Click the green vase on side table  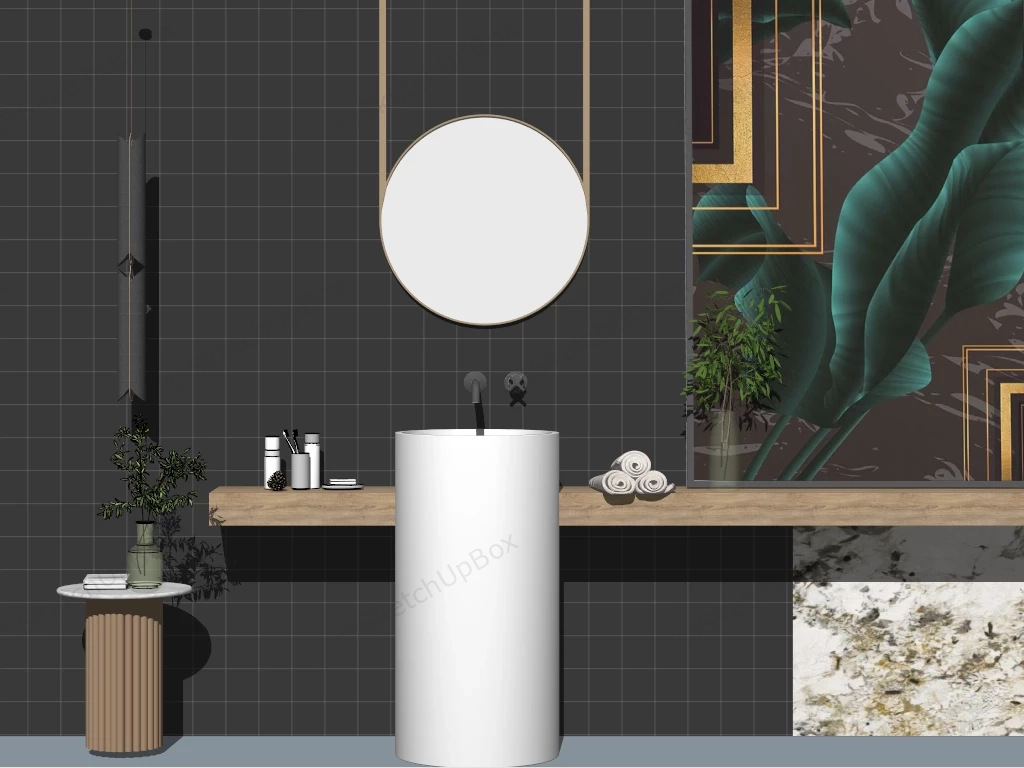tap(144, 556)
